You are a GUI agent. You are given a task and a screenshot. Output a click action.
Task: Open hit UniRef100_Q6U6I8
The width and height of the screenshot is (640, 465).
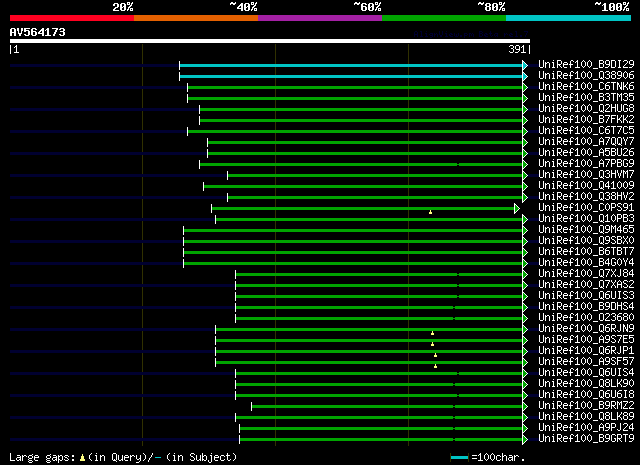tap(586, 395)
